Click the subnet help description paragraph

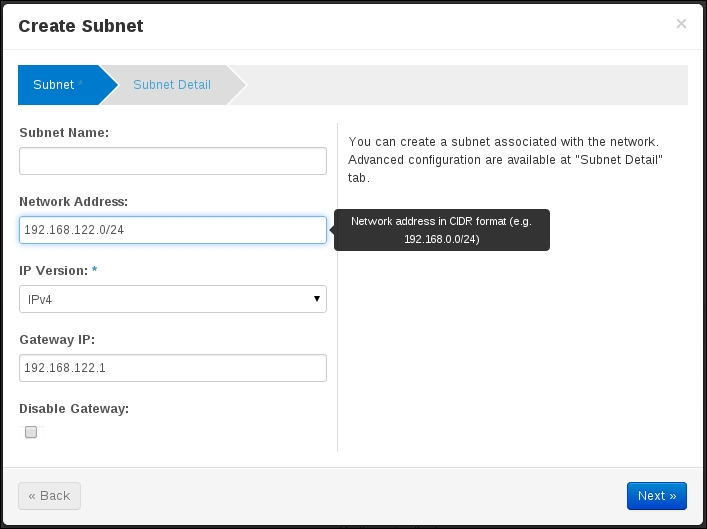pos(505,160)
